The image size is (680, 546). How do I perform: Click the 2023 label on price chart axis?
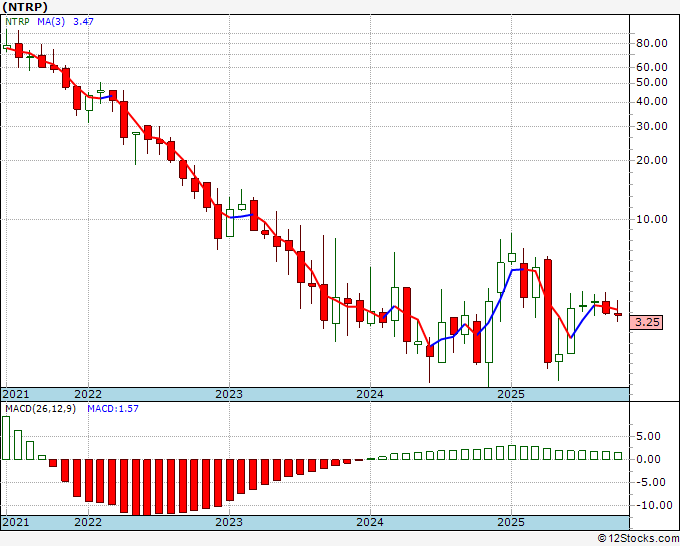[x=229, y=394]
